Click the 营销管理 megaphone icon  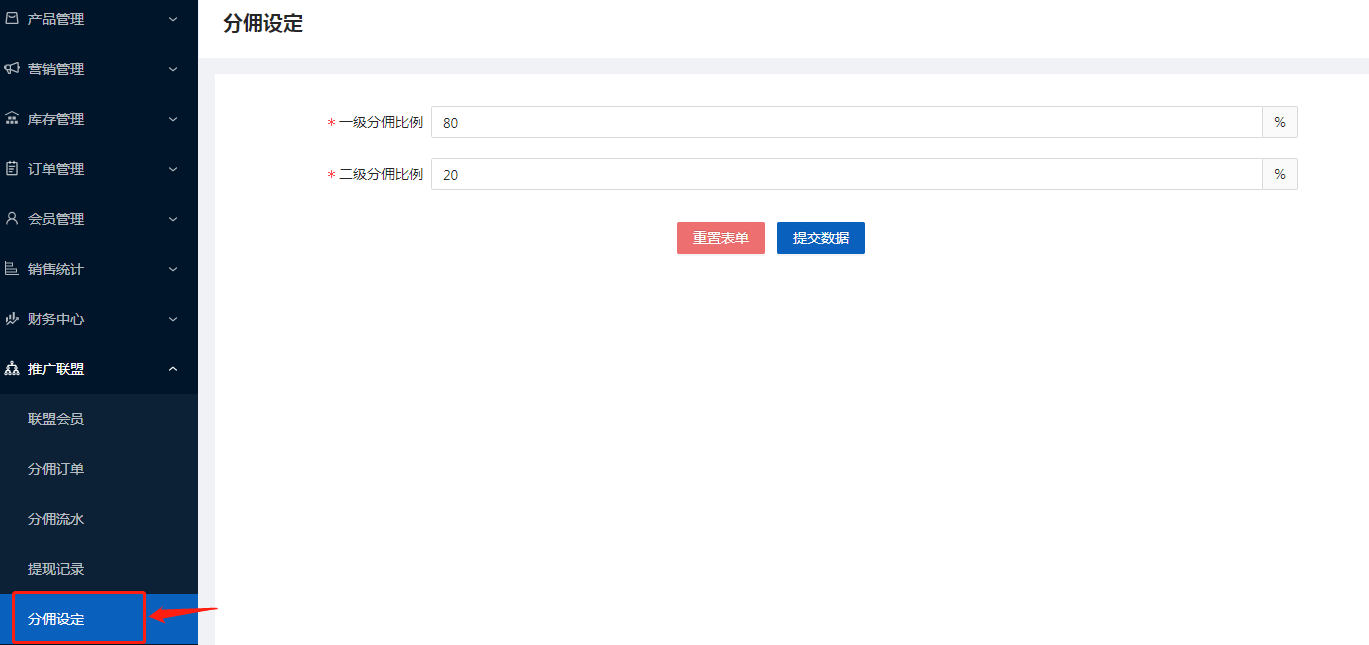click(x=12, y=69)
